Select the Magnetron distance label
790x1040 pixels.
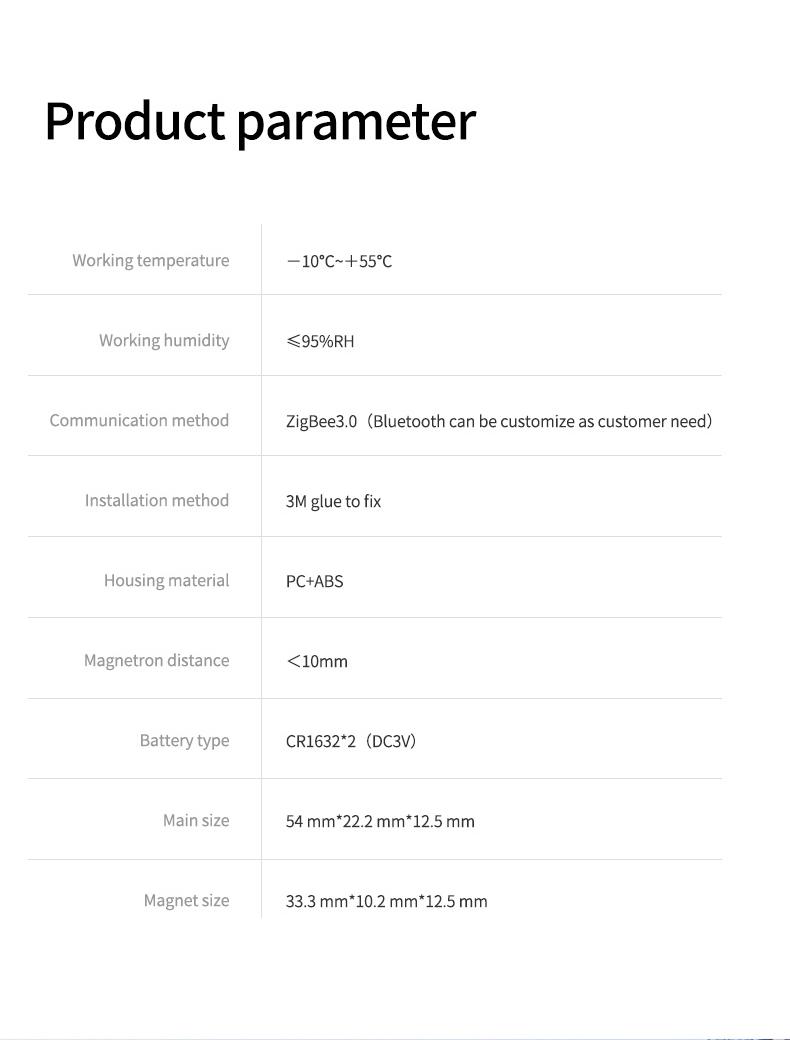pos(157,661)
